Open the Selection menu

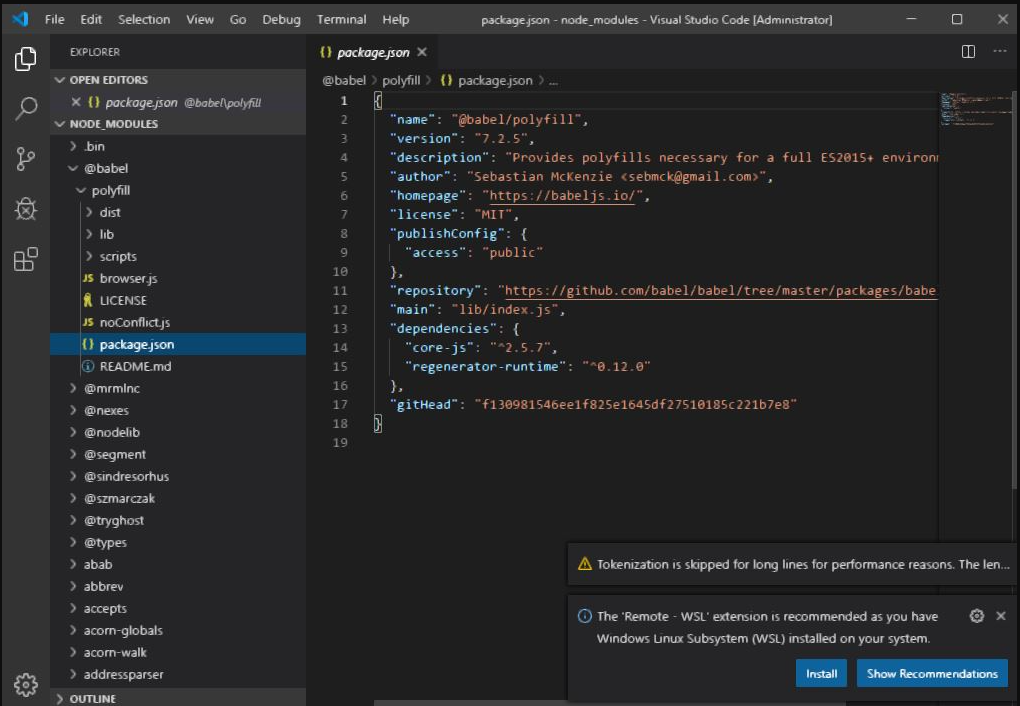click(x=144, y=20)
